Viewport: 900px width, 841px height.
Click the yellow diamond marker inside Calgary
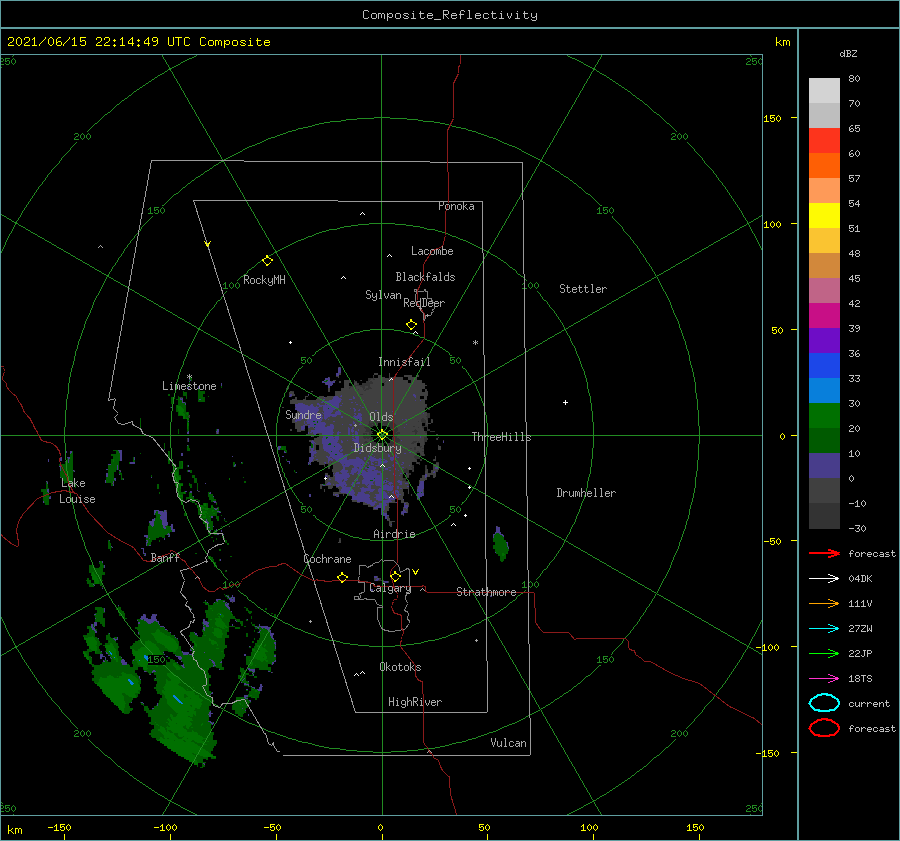[395, 576]
